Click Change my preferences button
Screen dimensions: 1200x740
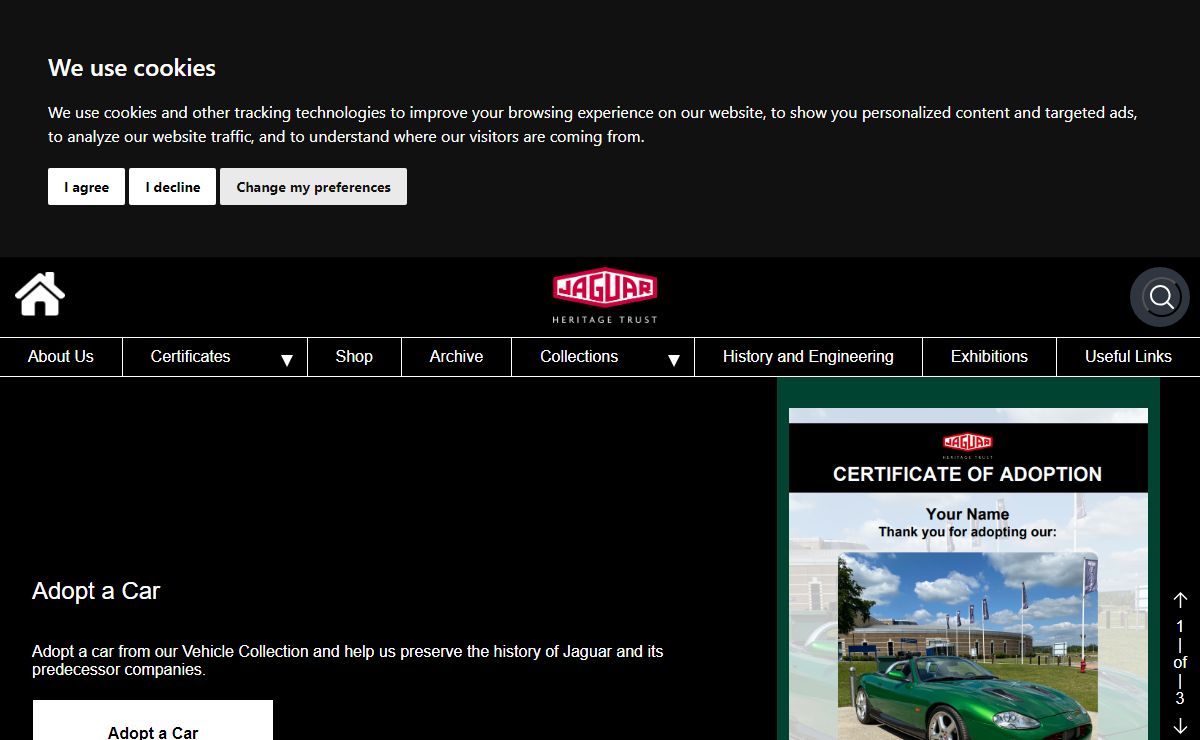pos(313,187)
